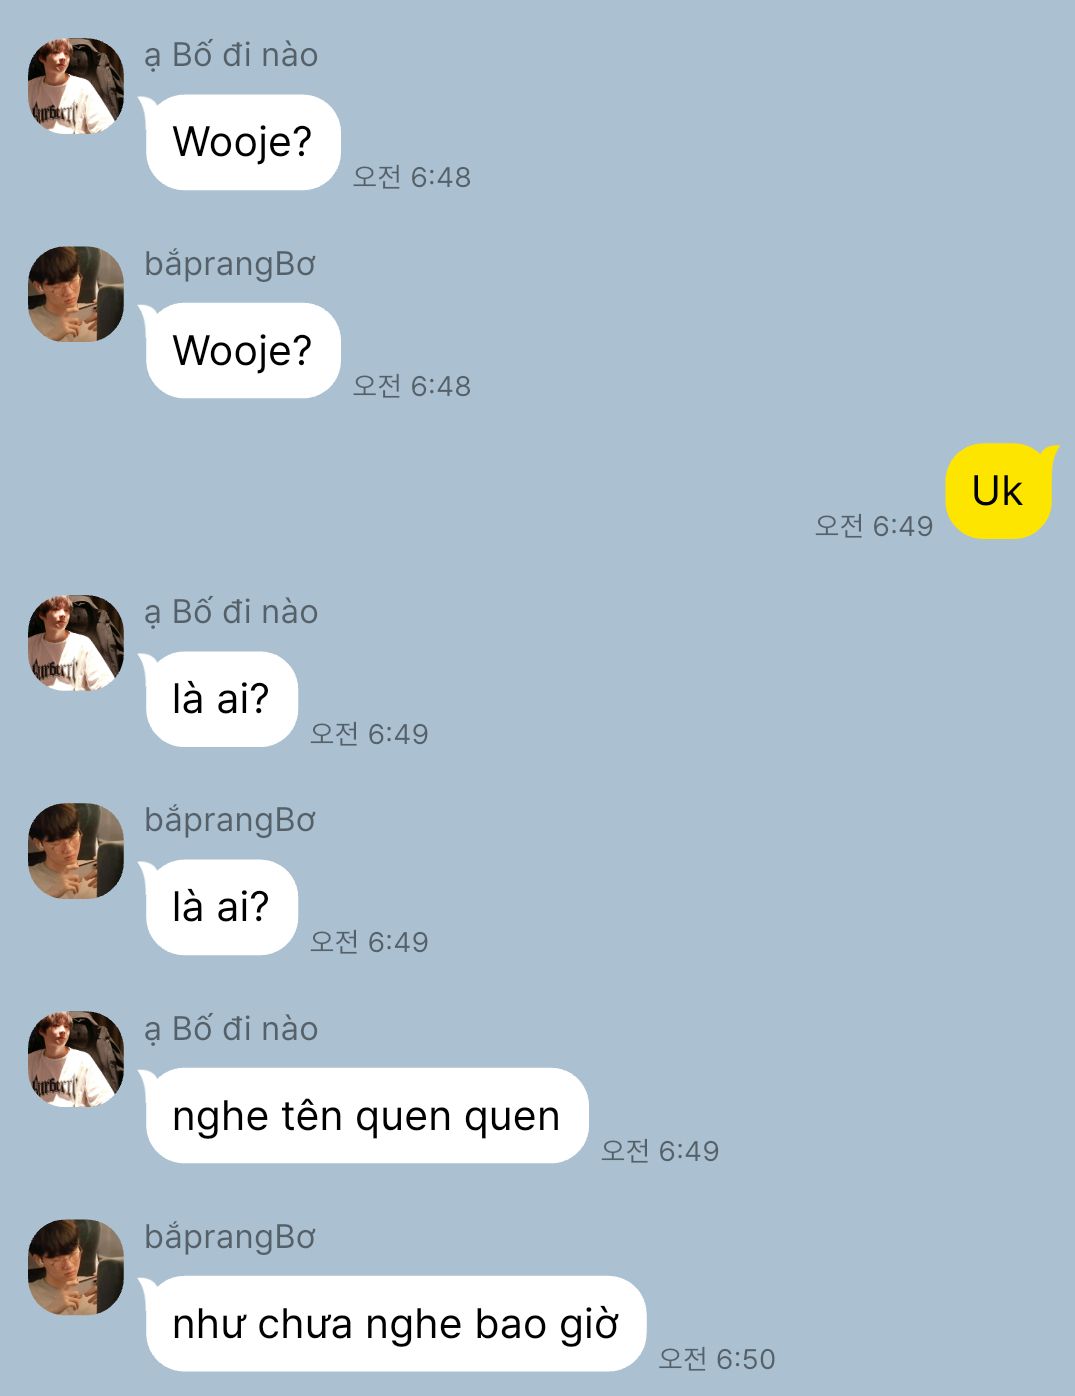Click name bắprangBơ above như chưa nghe bao giờ
The width and height of the screenshot is (1075, 1396).
pyautogui.click(x=230, y=1237)
